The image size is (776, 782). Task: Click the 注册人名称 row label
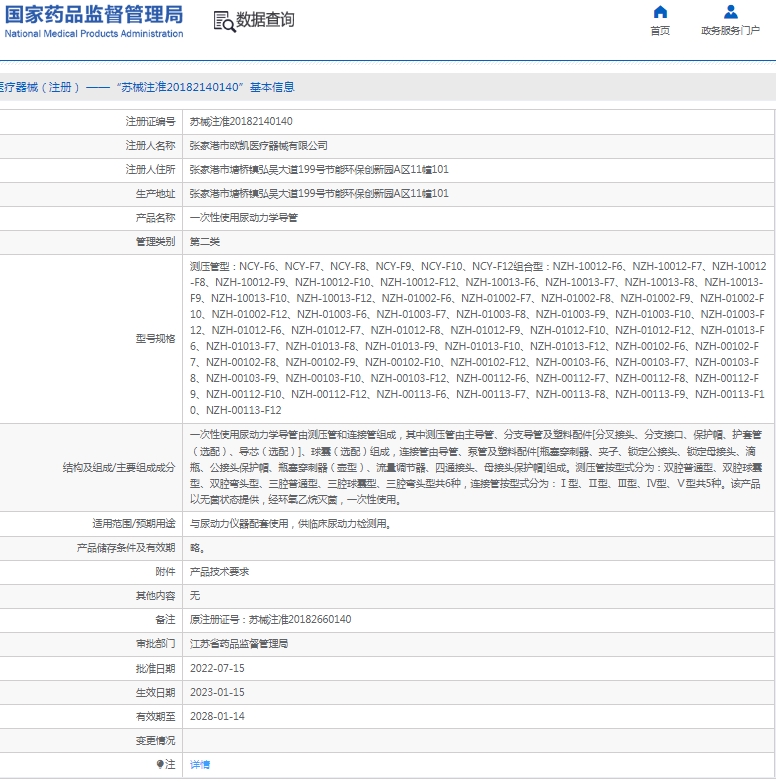(150, 145)
